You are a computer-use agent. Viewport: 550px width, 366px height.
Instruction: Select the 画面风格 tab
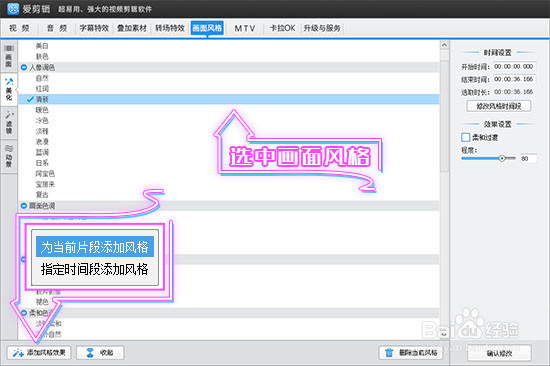[x=207, y=28]
